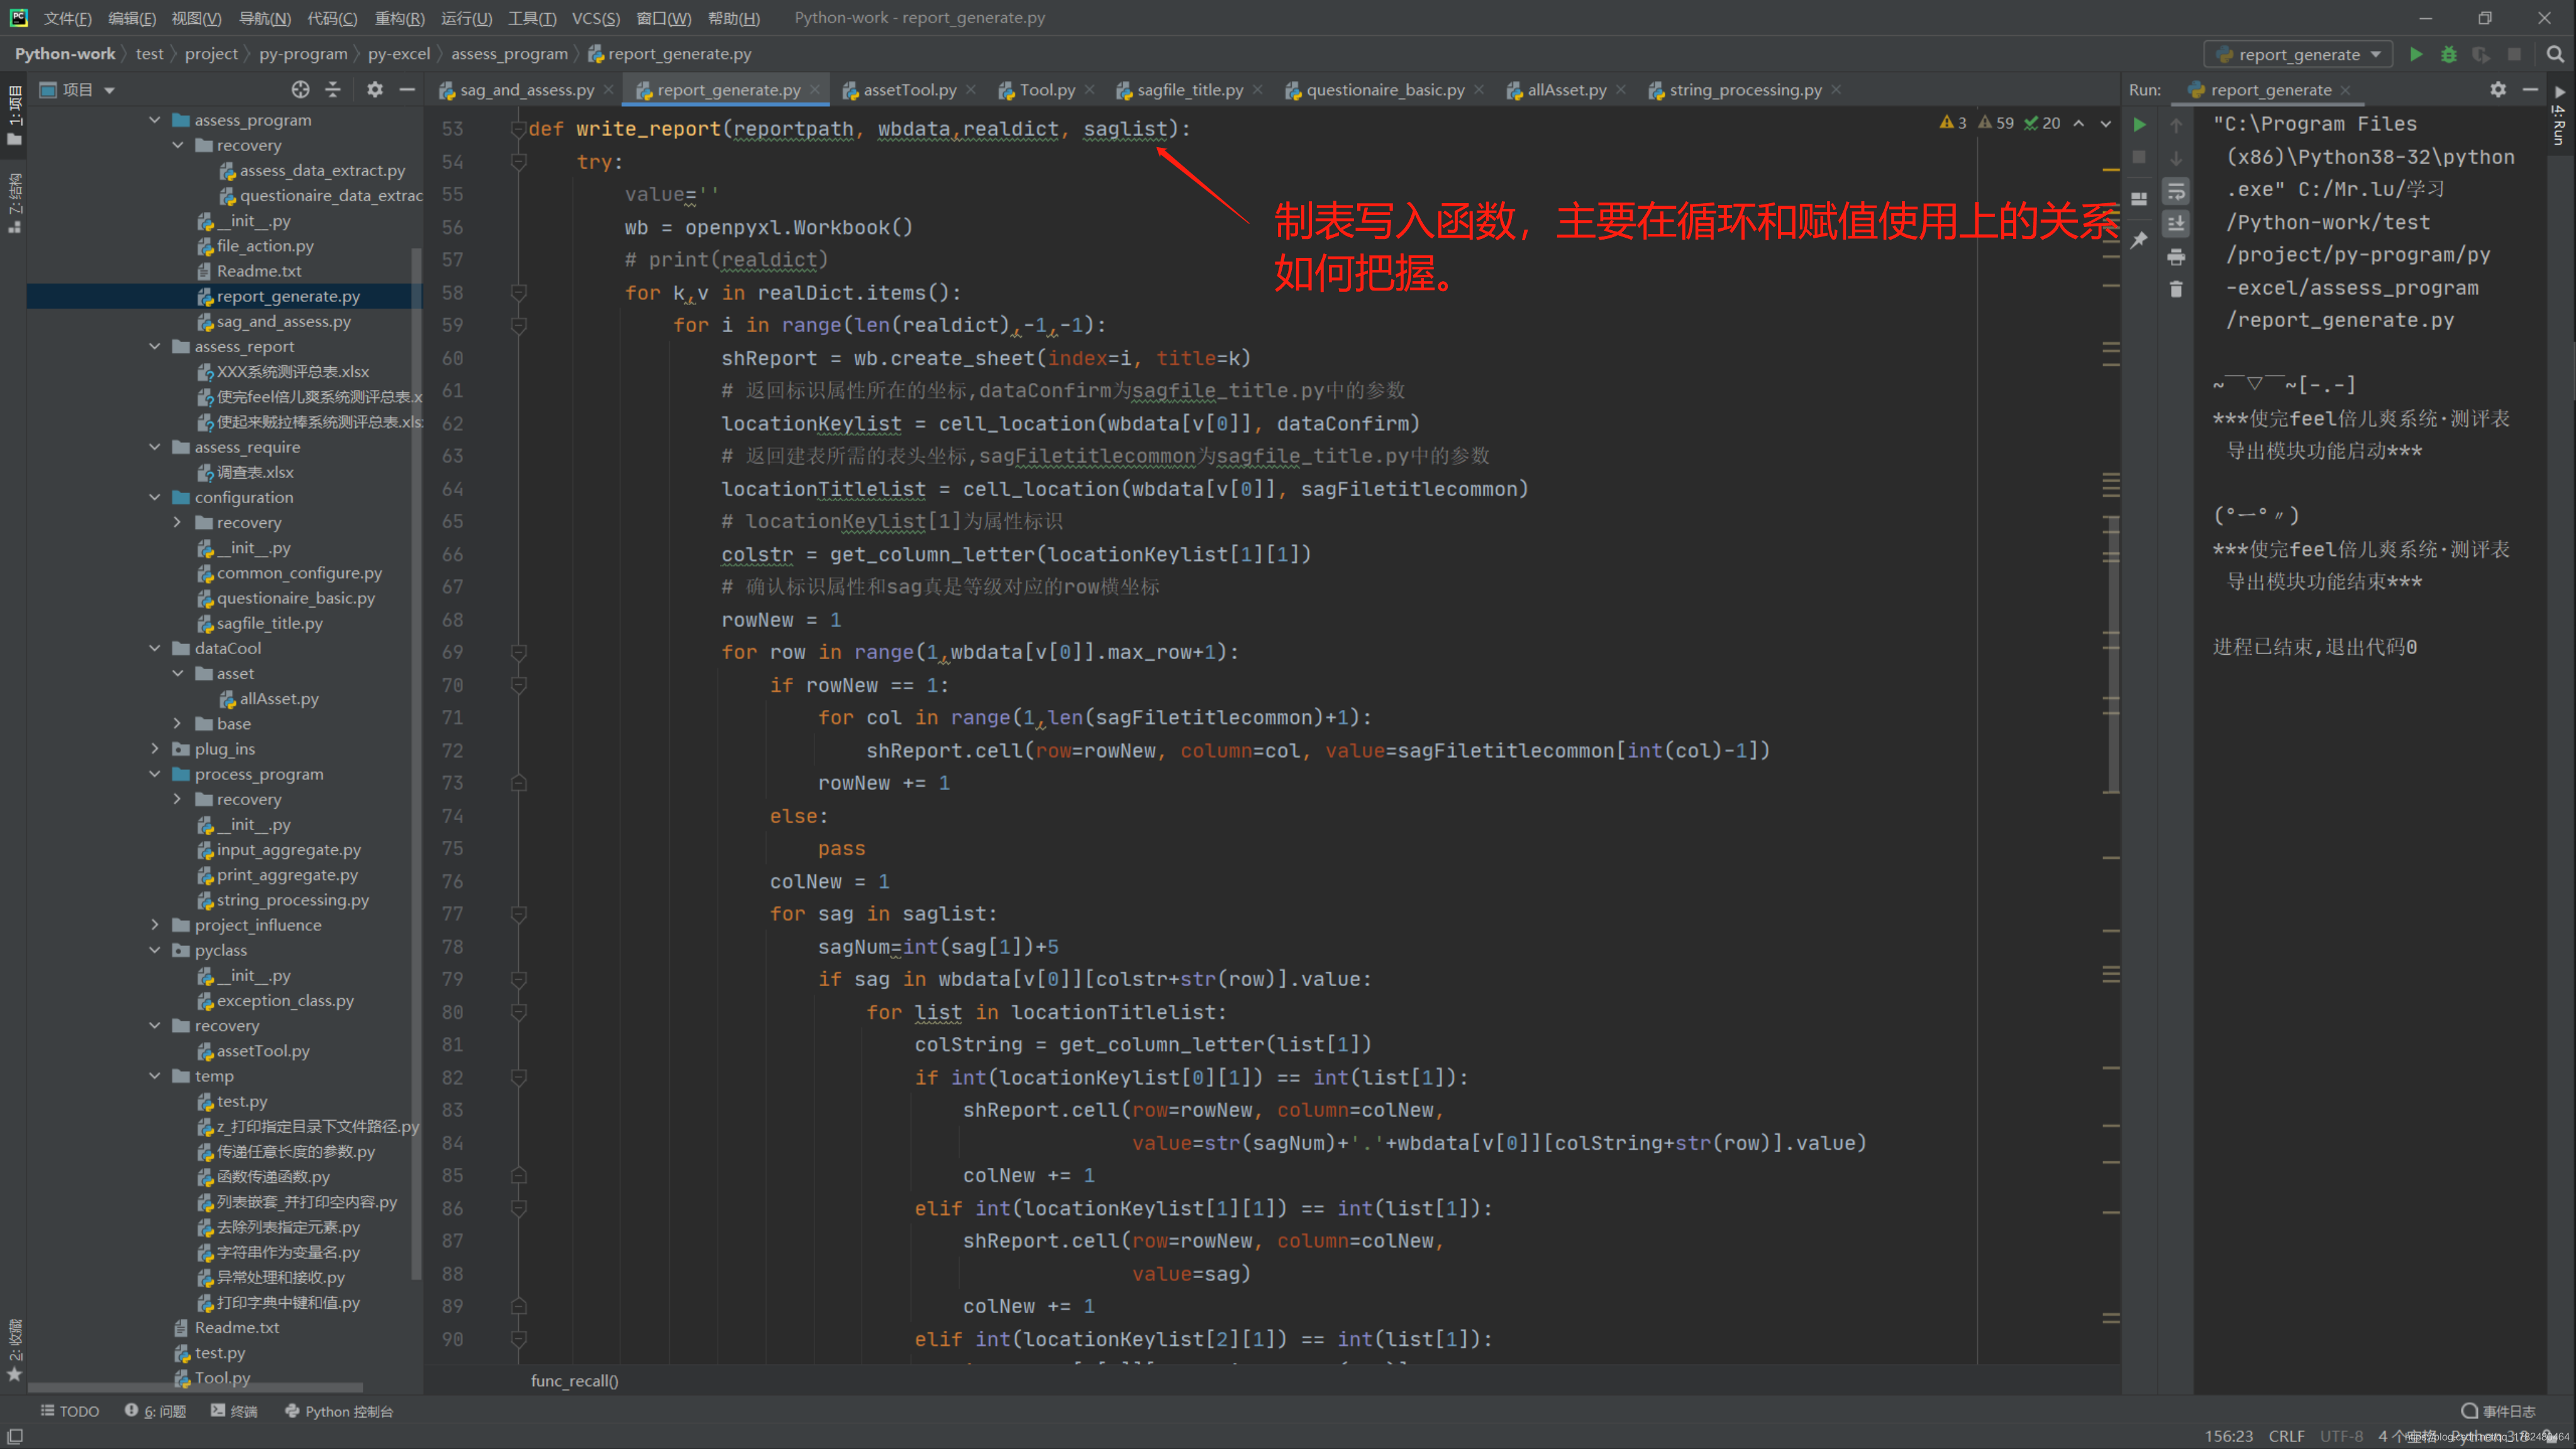The height and width of the screenshot is (1449, 2576).
Task: Open the 6: 问题 problems panel
Action: point(156,1411)
